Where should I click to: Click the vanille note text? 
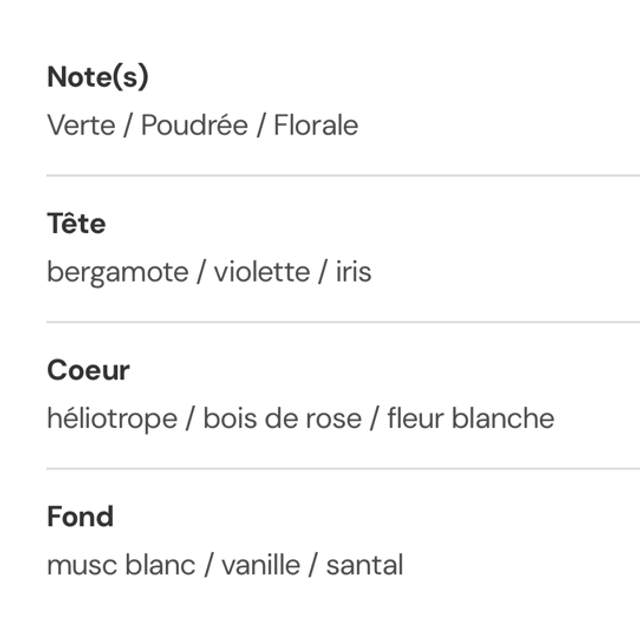(x=260, y=565)
